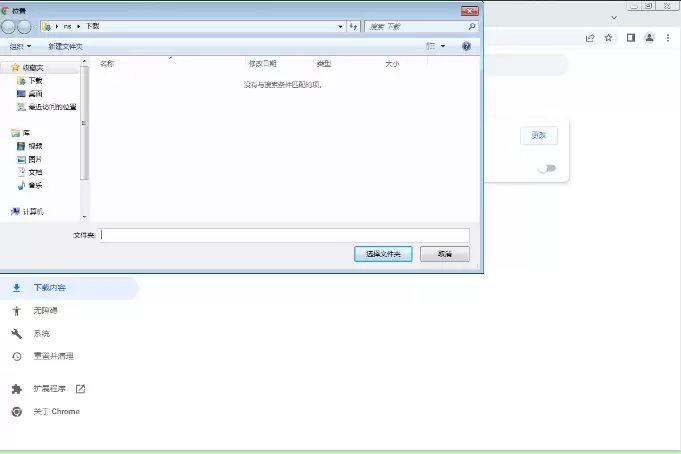
Task: Bookmark this page with the star icon
Action: (x=608, y=38)
